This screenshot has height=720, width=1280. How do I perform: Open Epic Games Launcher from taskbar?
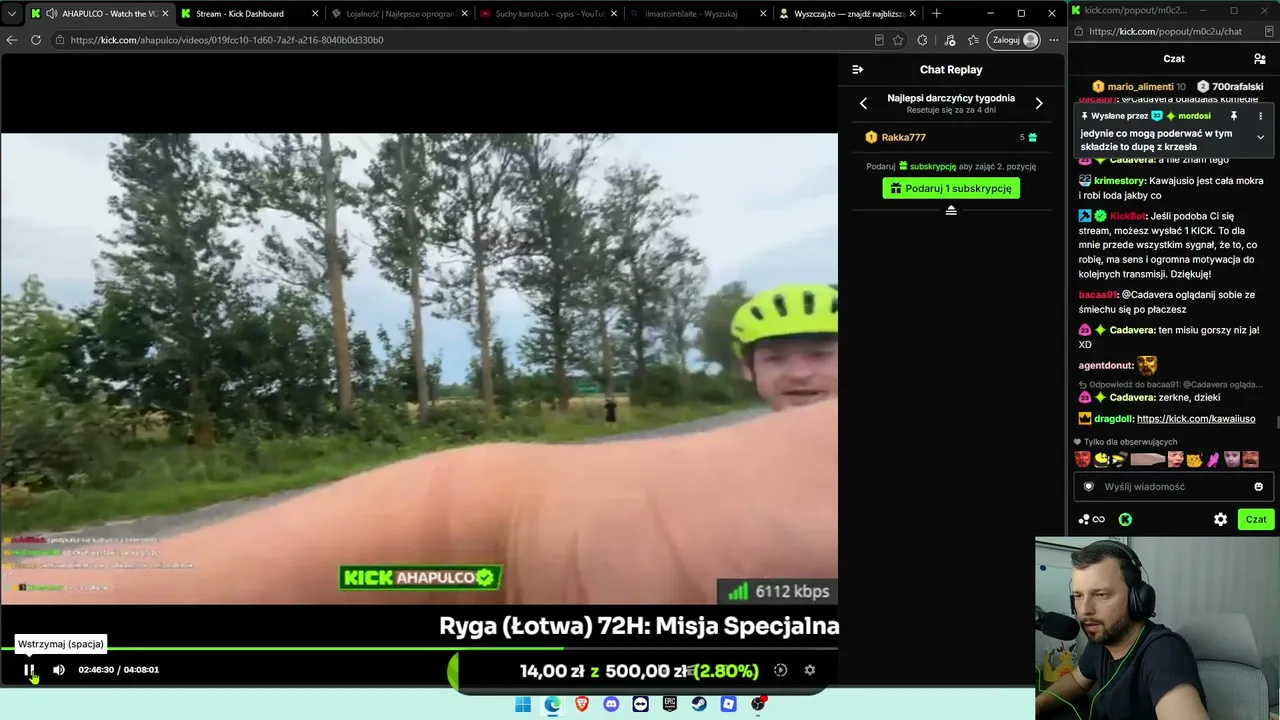tap(670, 704)
